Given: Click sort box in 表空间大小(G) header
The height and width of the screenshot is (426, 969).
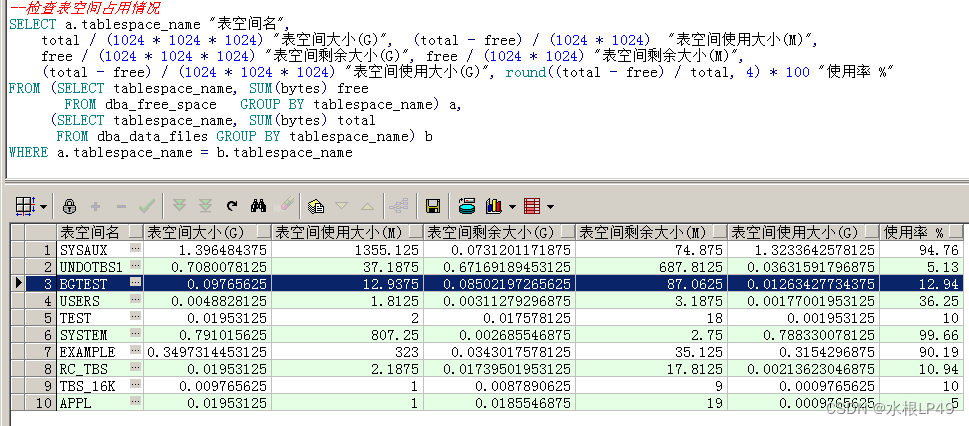Looking at the screenshot, I should tap(263, 232).
